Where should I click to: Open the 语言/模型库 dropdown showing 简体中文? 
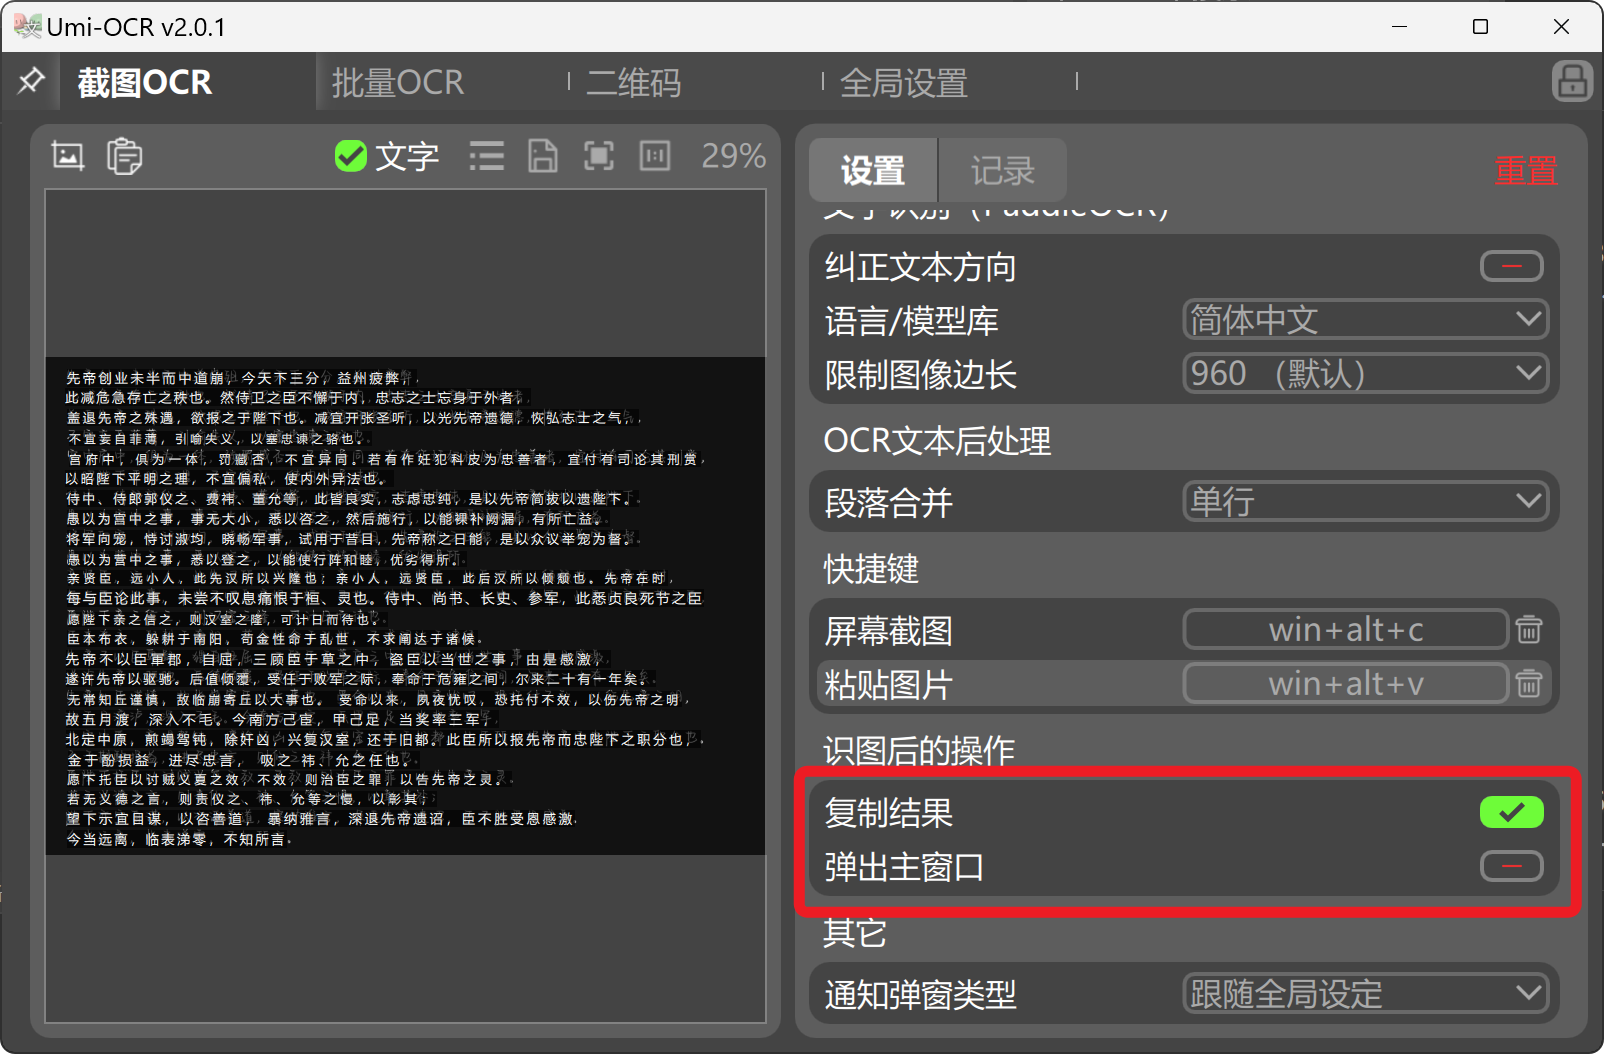coord(1366,320)
